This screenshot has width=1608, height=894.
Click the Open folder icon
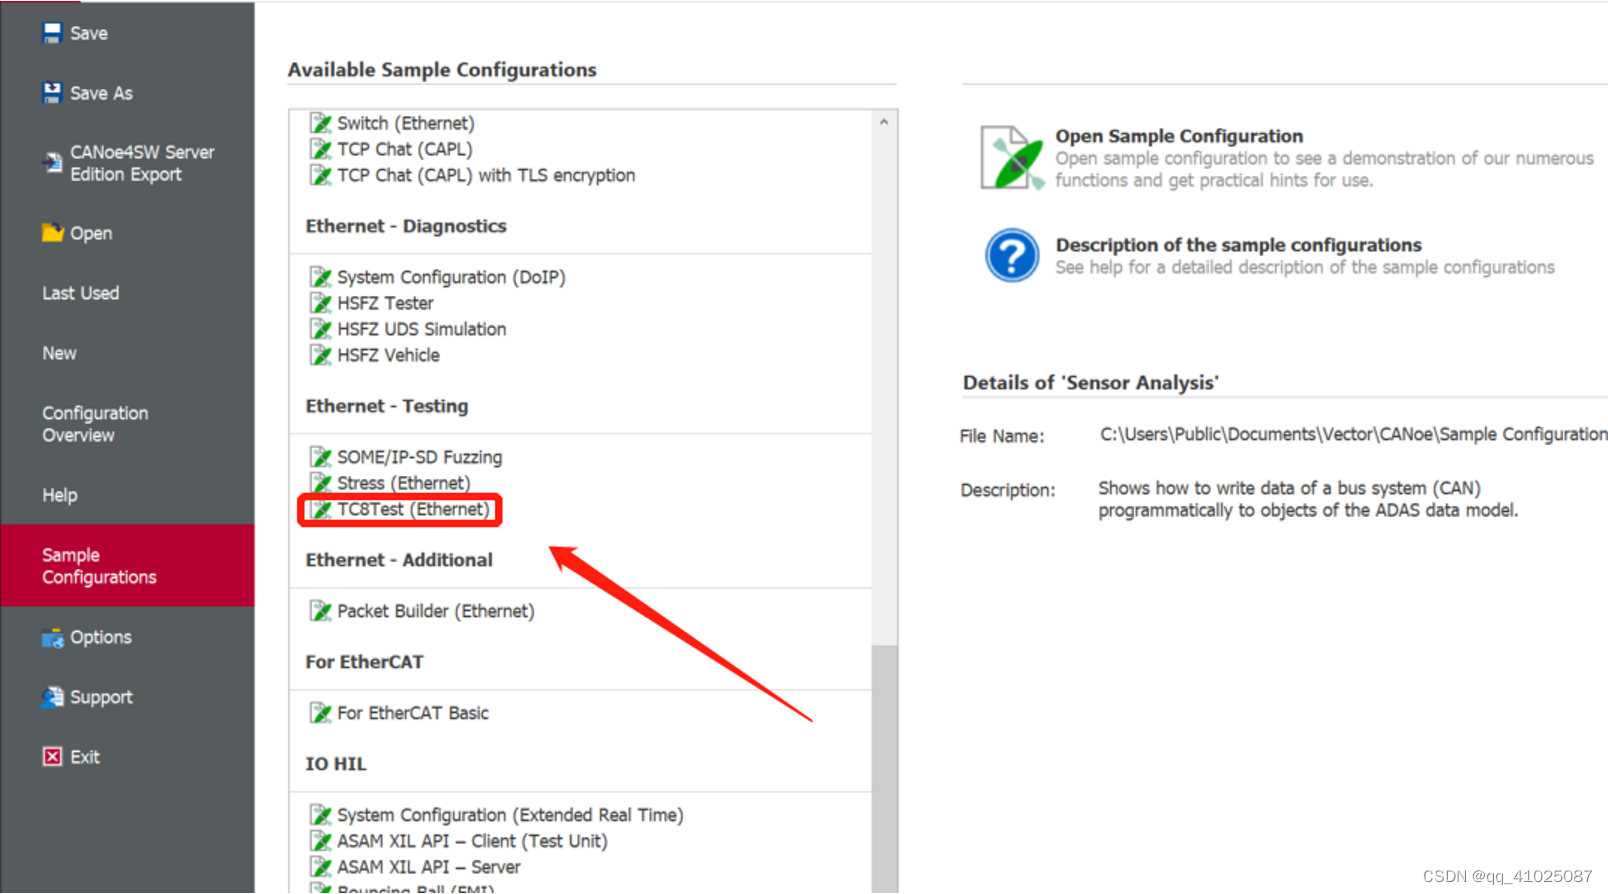click(52, 233)
